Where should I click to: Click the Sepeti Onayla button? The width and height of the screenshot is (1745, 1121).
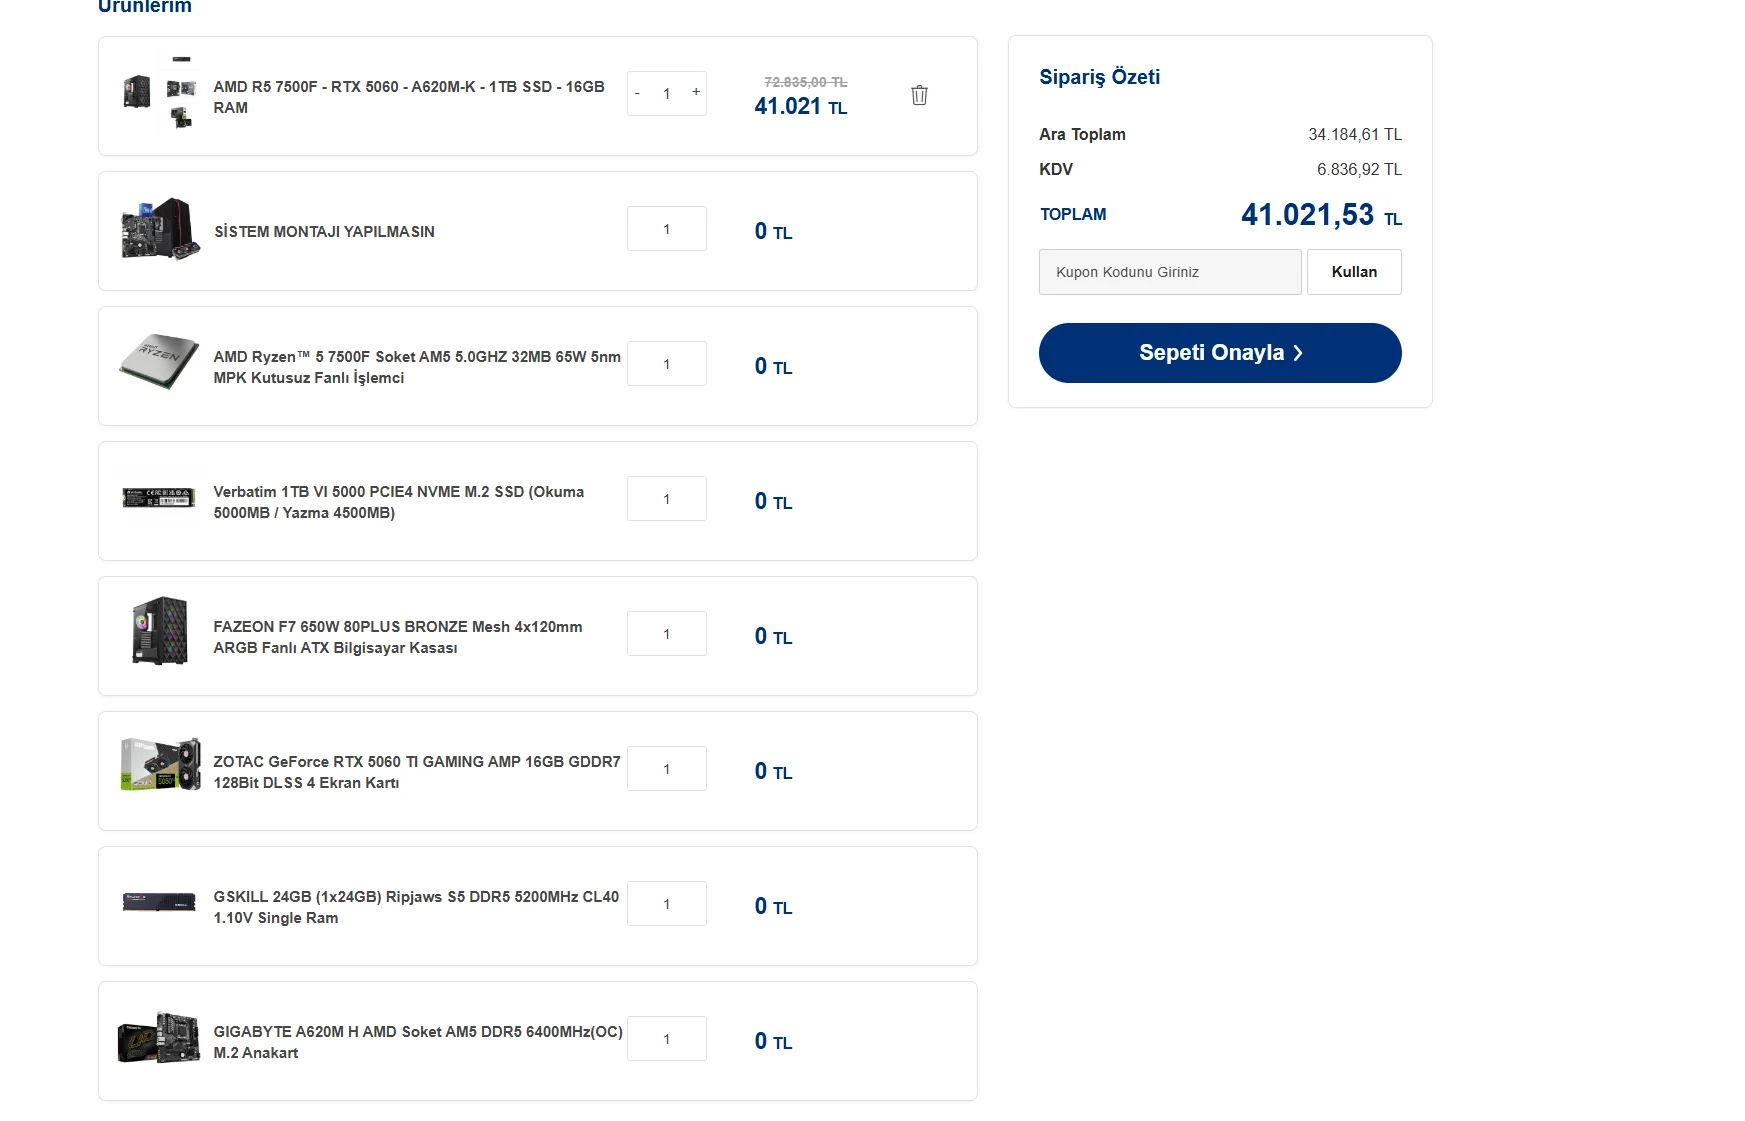point(1219,353)
